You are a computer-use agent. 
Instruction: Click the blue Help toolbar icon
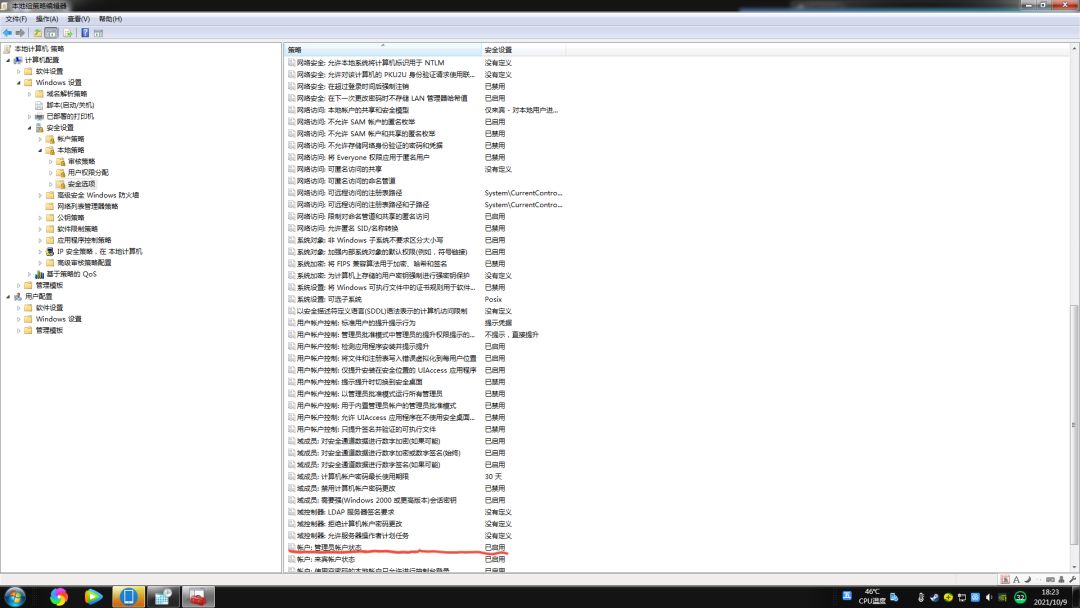coord(85,32)
